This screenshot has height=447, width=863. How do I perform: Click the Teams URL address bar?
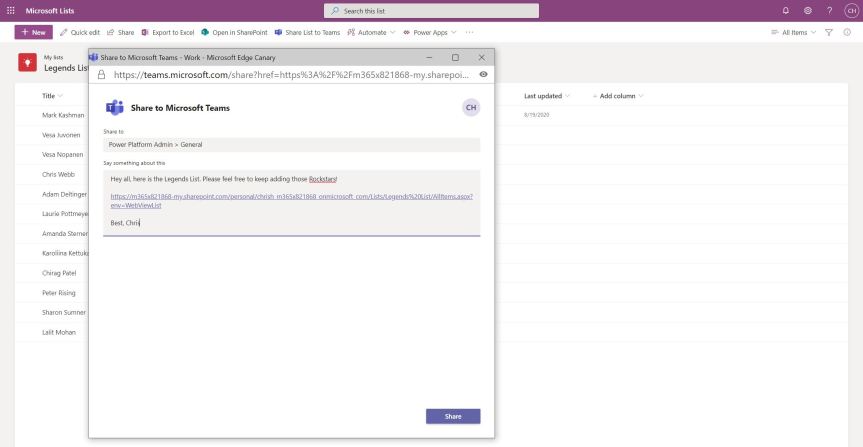292,74
